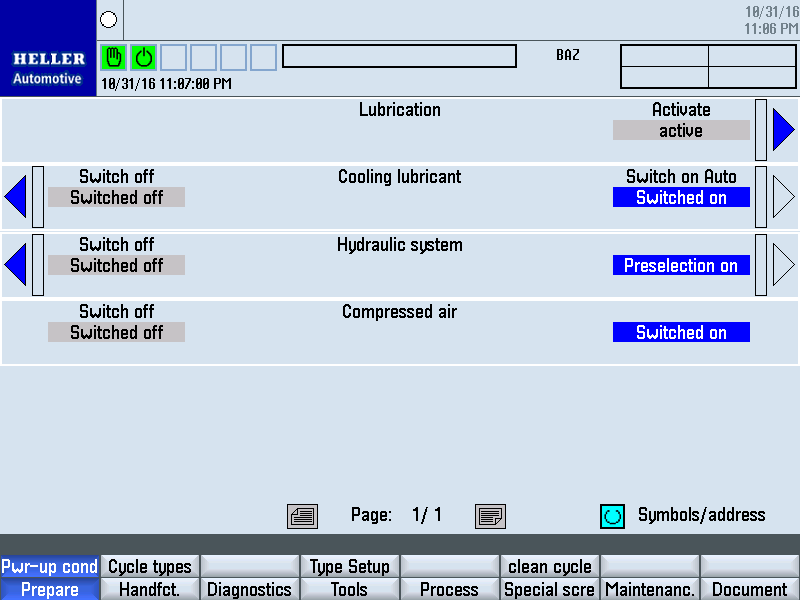Toggle the cyan Symbols/address icon
Viewport: 800px width, 600px height.
pyautogui.click(x=612, y=516)
